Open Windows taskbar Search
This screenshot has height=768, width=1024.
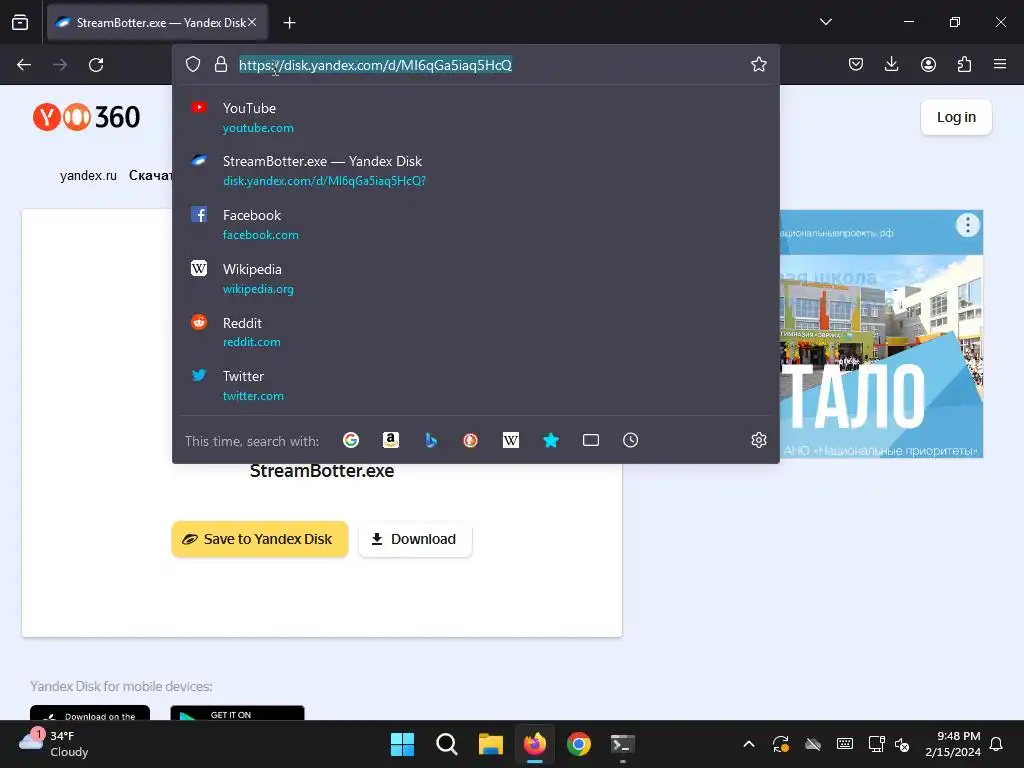pyautogui.click(x=447, y=744)
